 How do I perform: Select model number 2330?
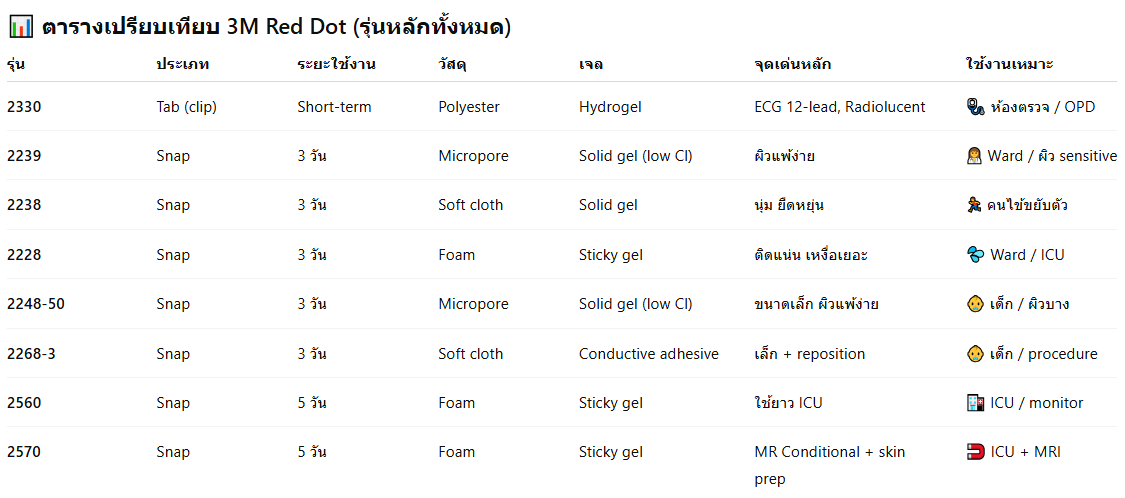tap(24, 107)
